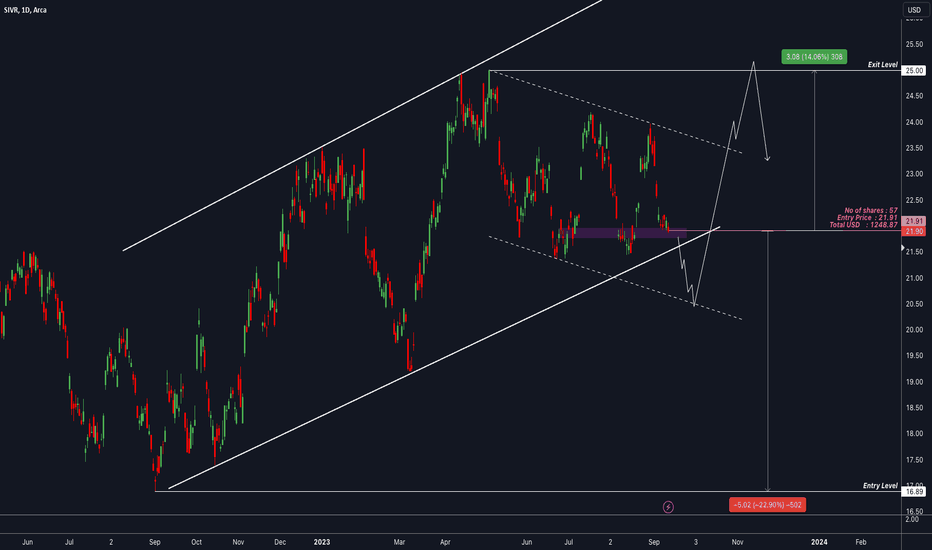Click the 20.00 price axis value

[x=914, y=330]
